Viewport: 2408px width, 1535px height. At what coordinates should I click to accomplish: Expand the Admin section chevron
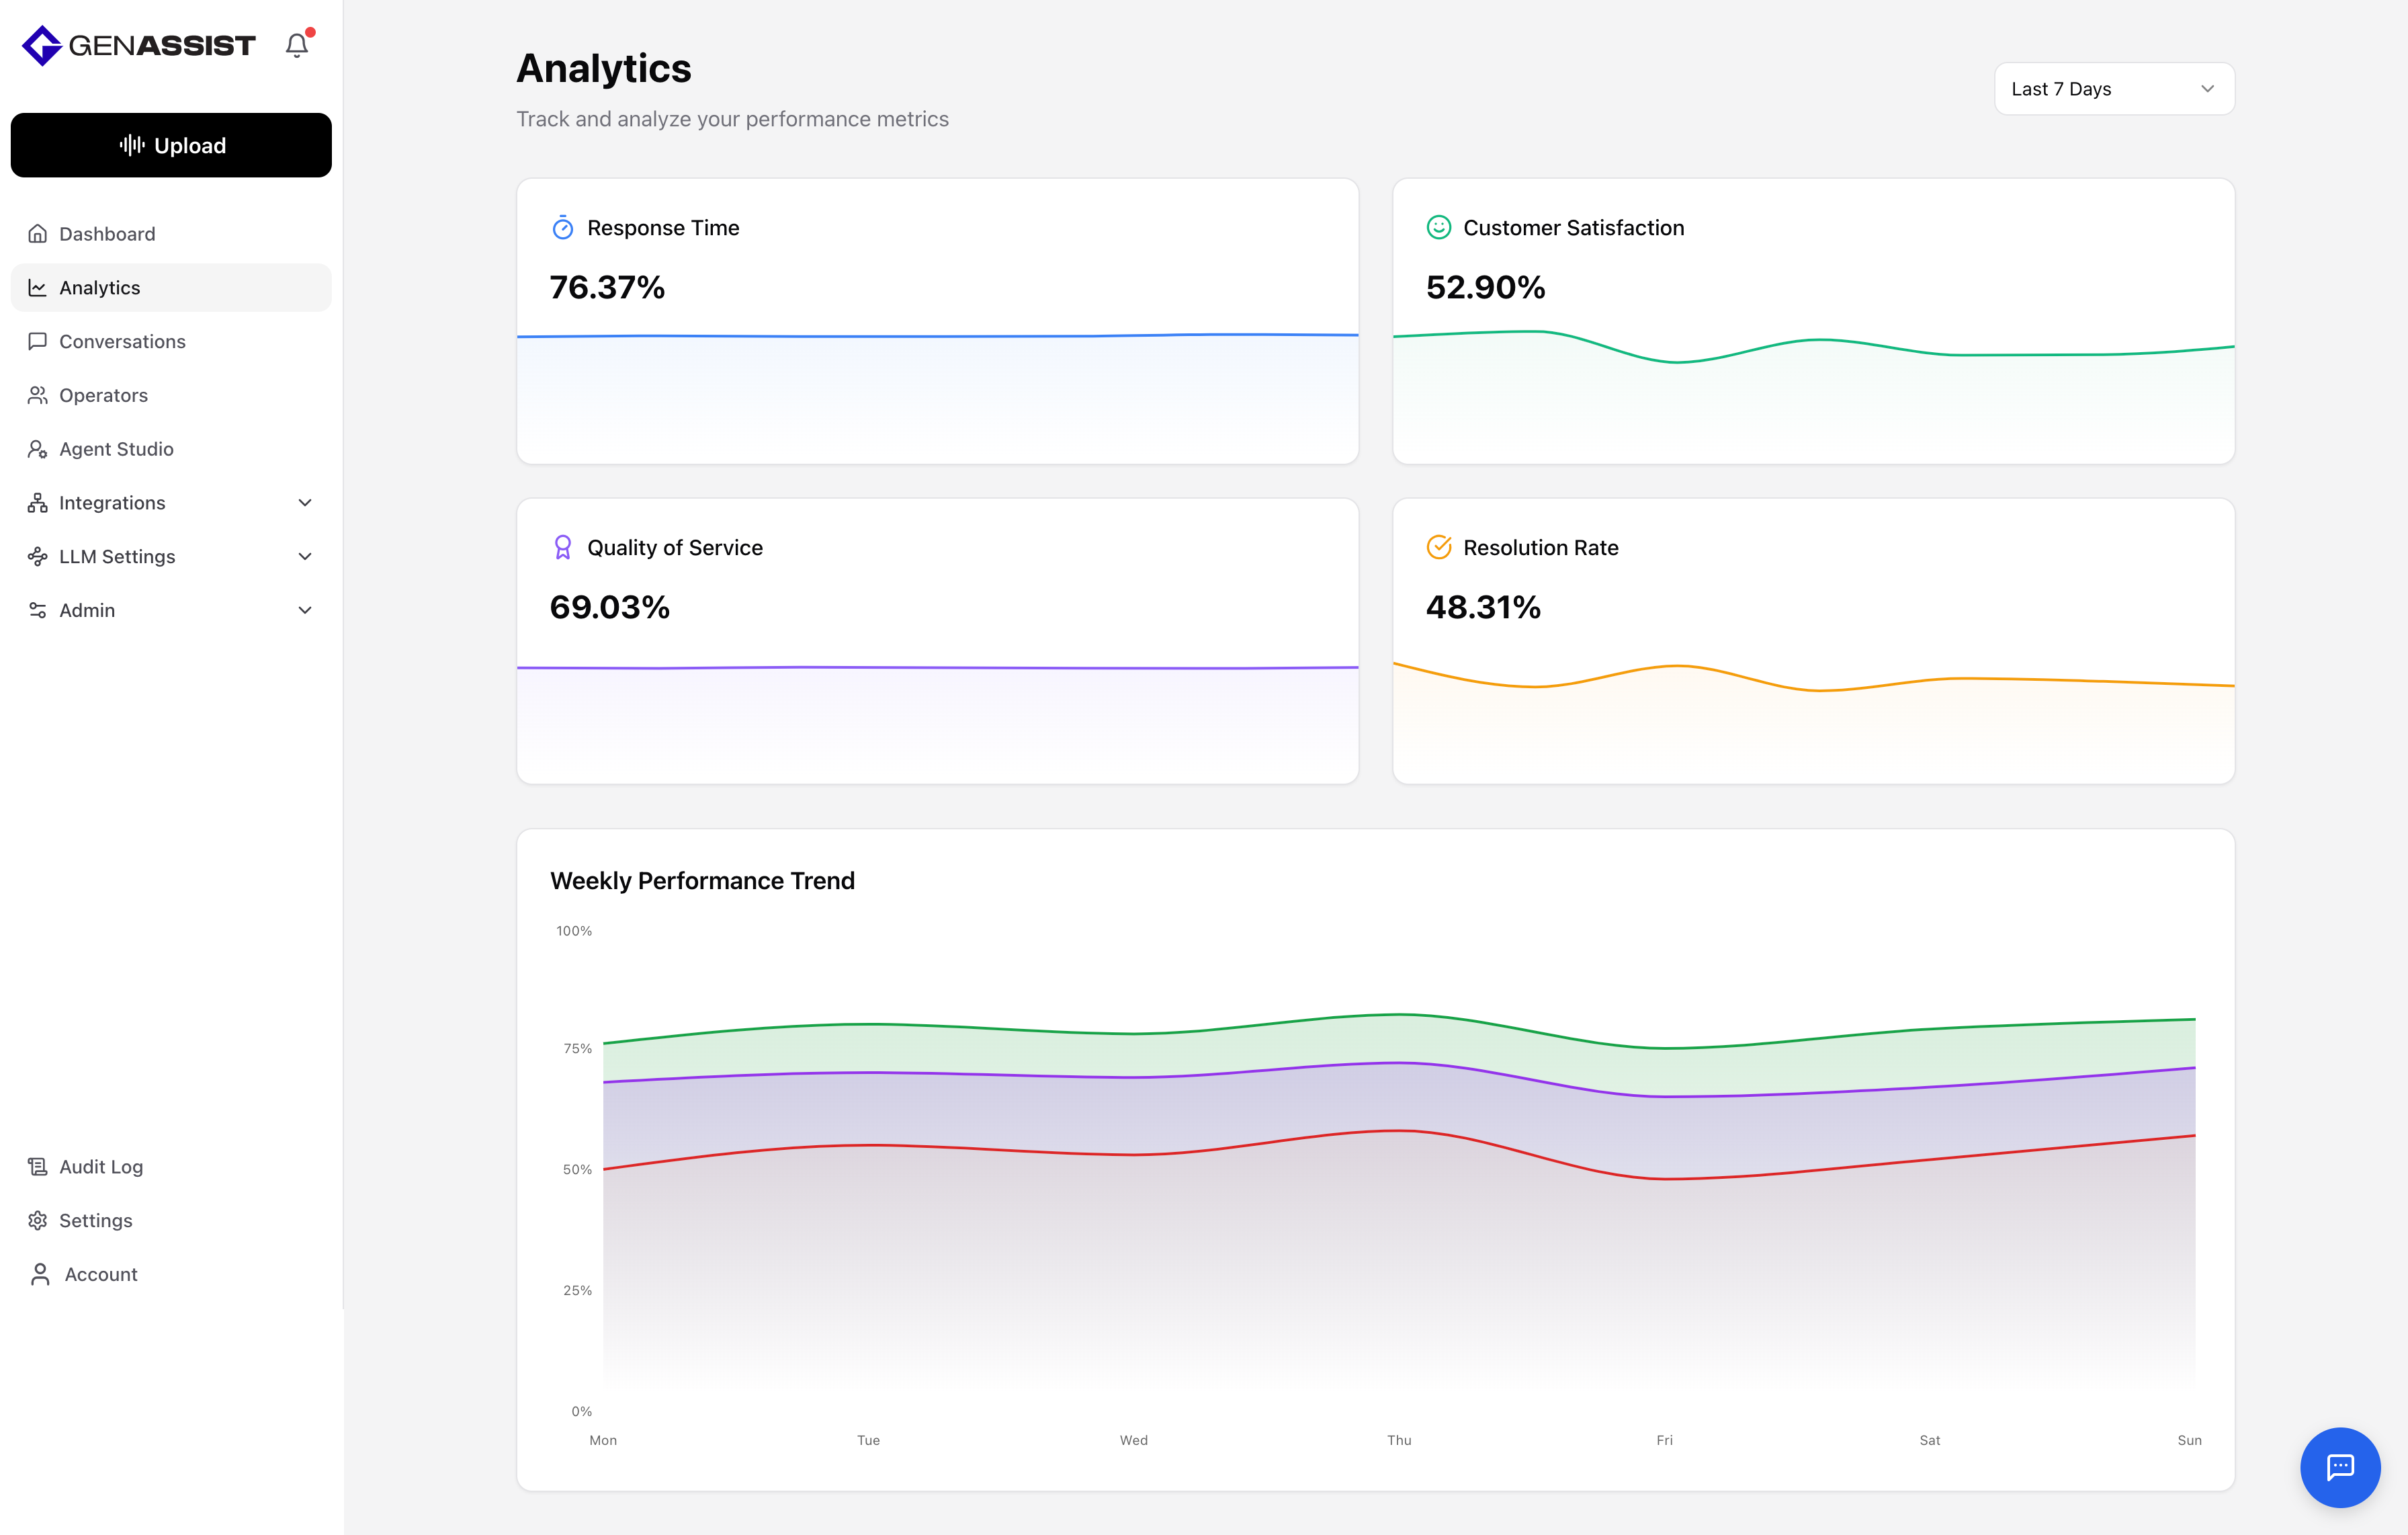(x=305, y=610)
